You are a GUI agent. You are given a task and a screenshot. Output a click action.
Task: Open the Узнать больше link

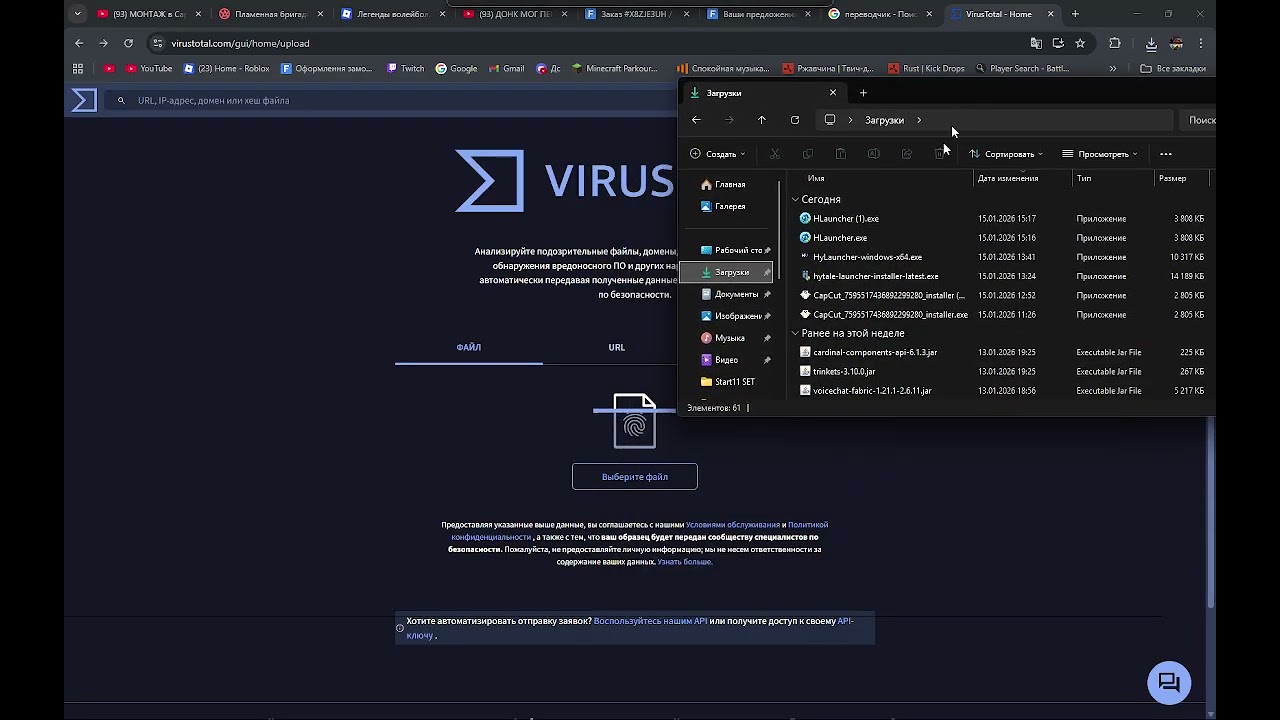[x=684, y=562]
